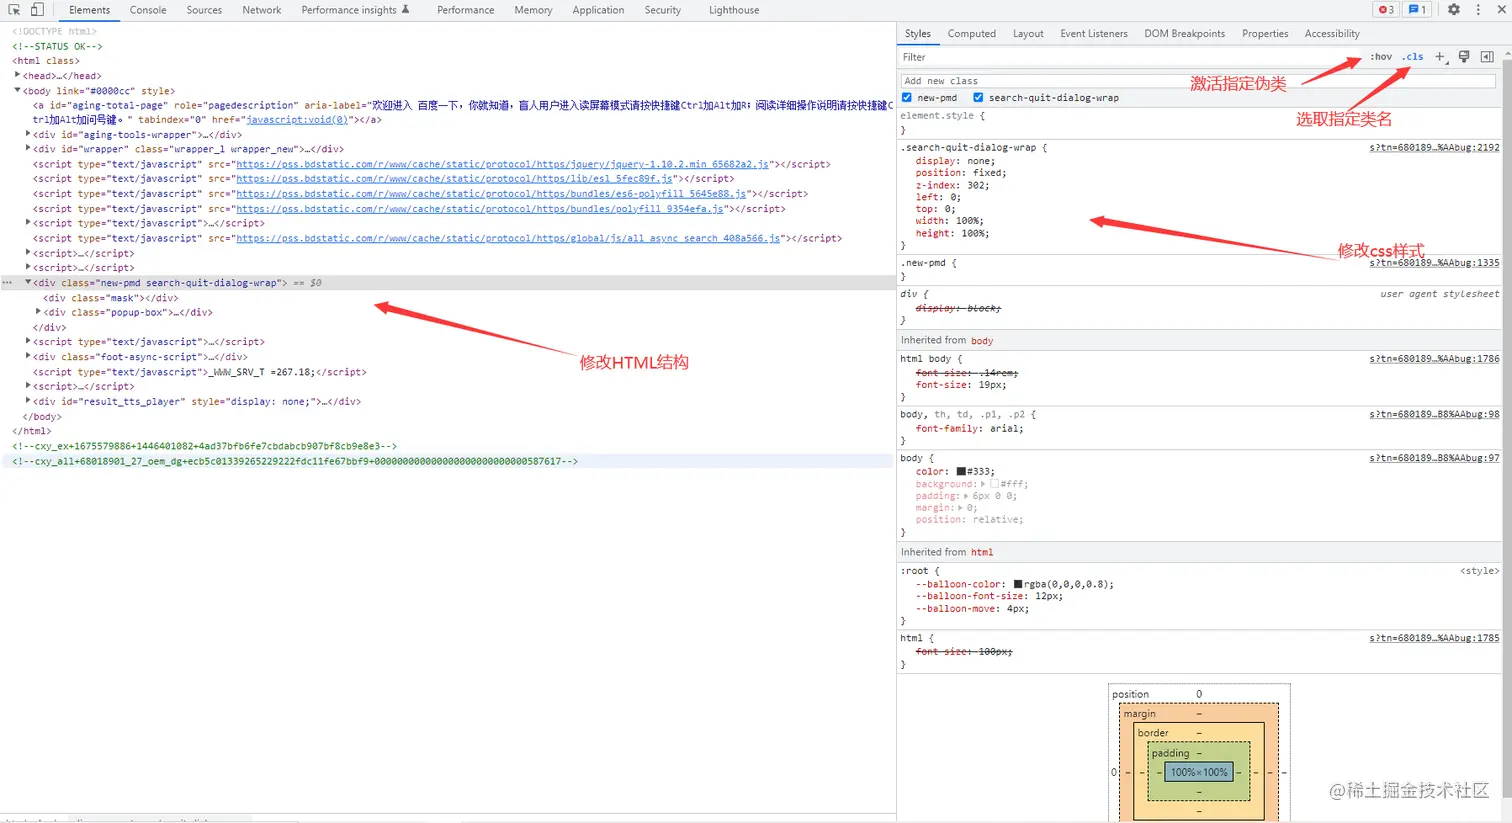Toggle the device toolbar icon
Screen dimensions: 1512x823
[37, 10]
